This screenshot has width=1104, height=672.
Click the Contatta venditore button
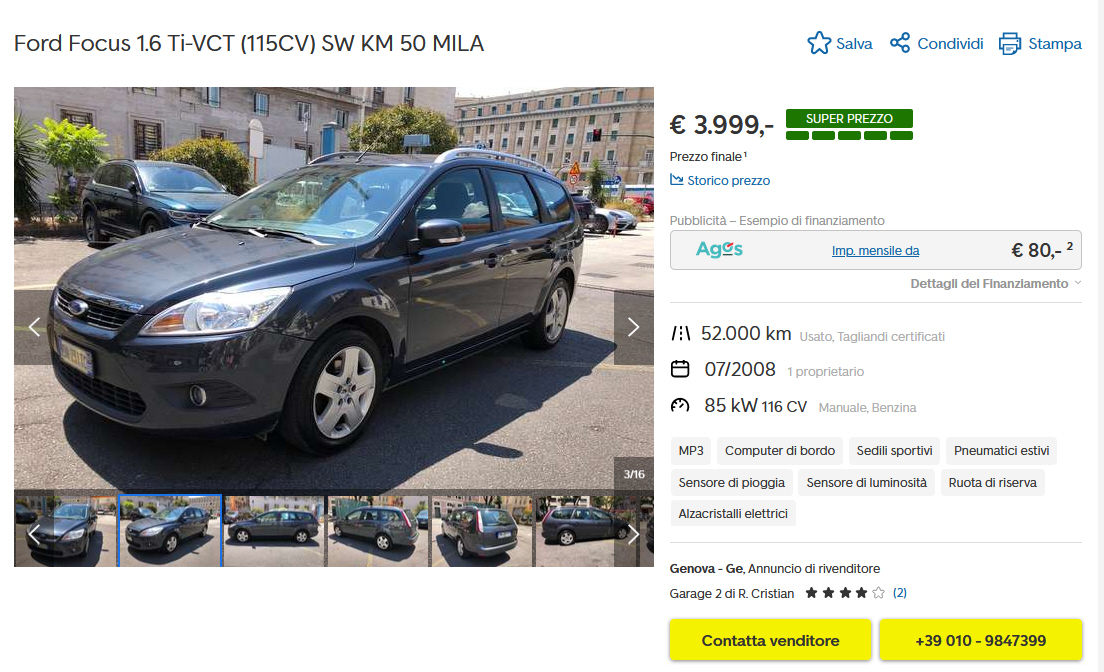coord(770,640)
